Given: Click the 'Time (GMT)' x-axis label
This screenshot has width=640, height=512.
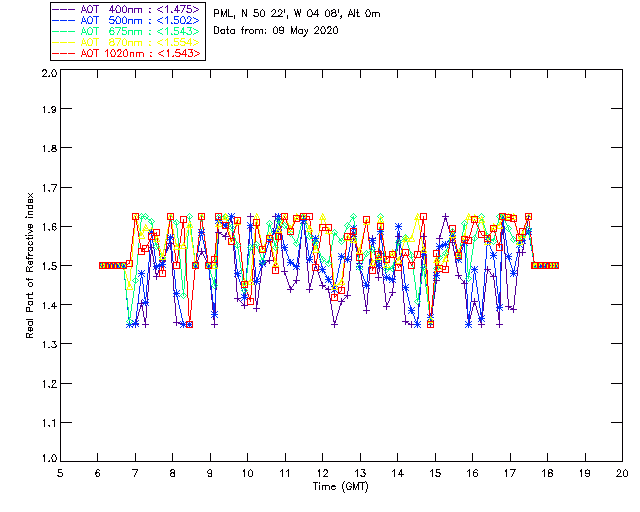Looking at the screenshot, I should pos(341,486).
